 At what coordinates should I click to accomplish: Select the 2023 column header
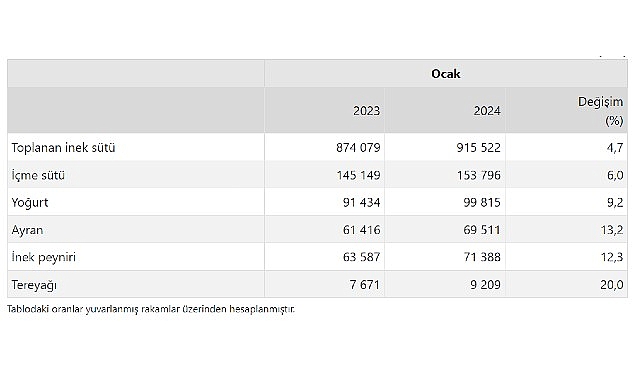[x=366, y=111]
